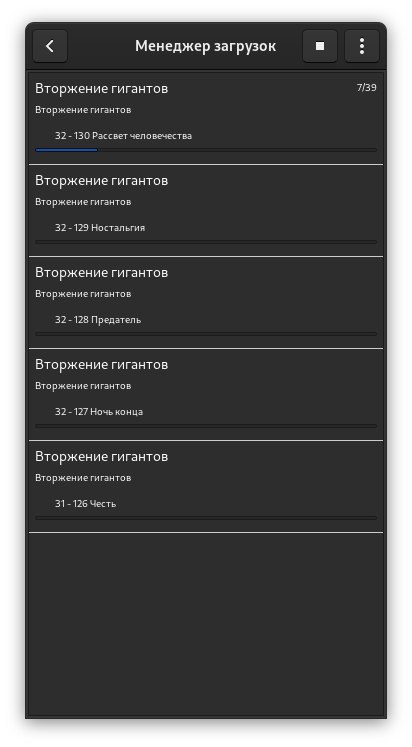Open the three-dot overflow menu
Image resolution: width=412 pixels, height=747 pixels.
(x=362, y=46)
